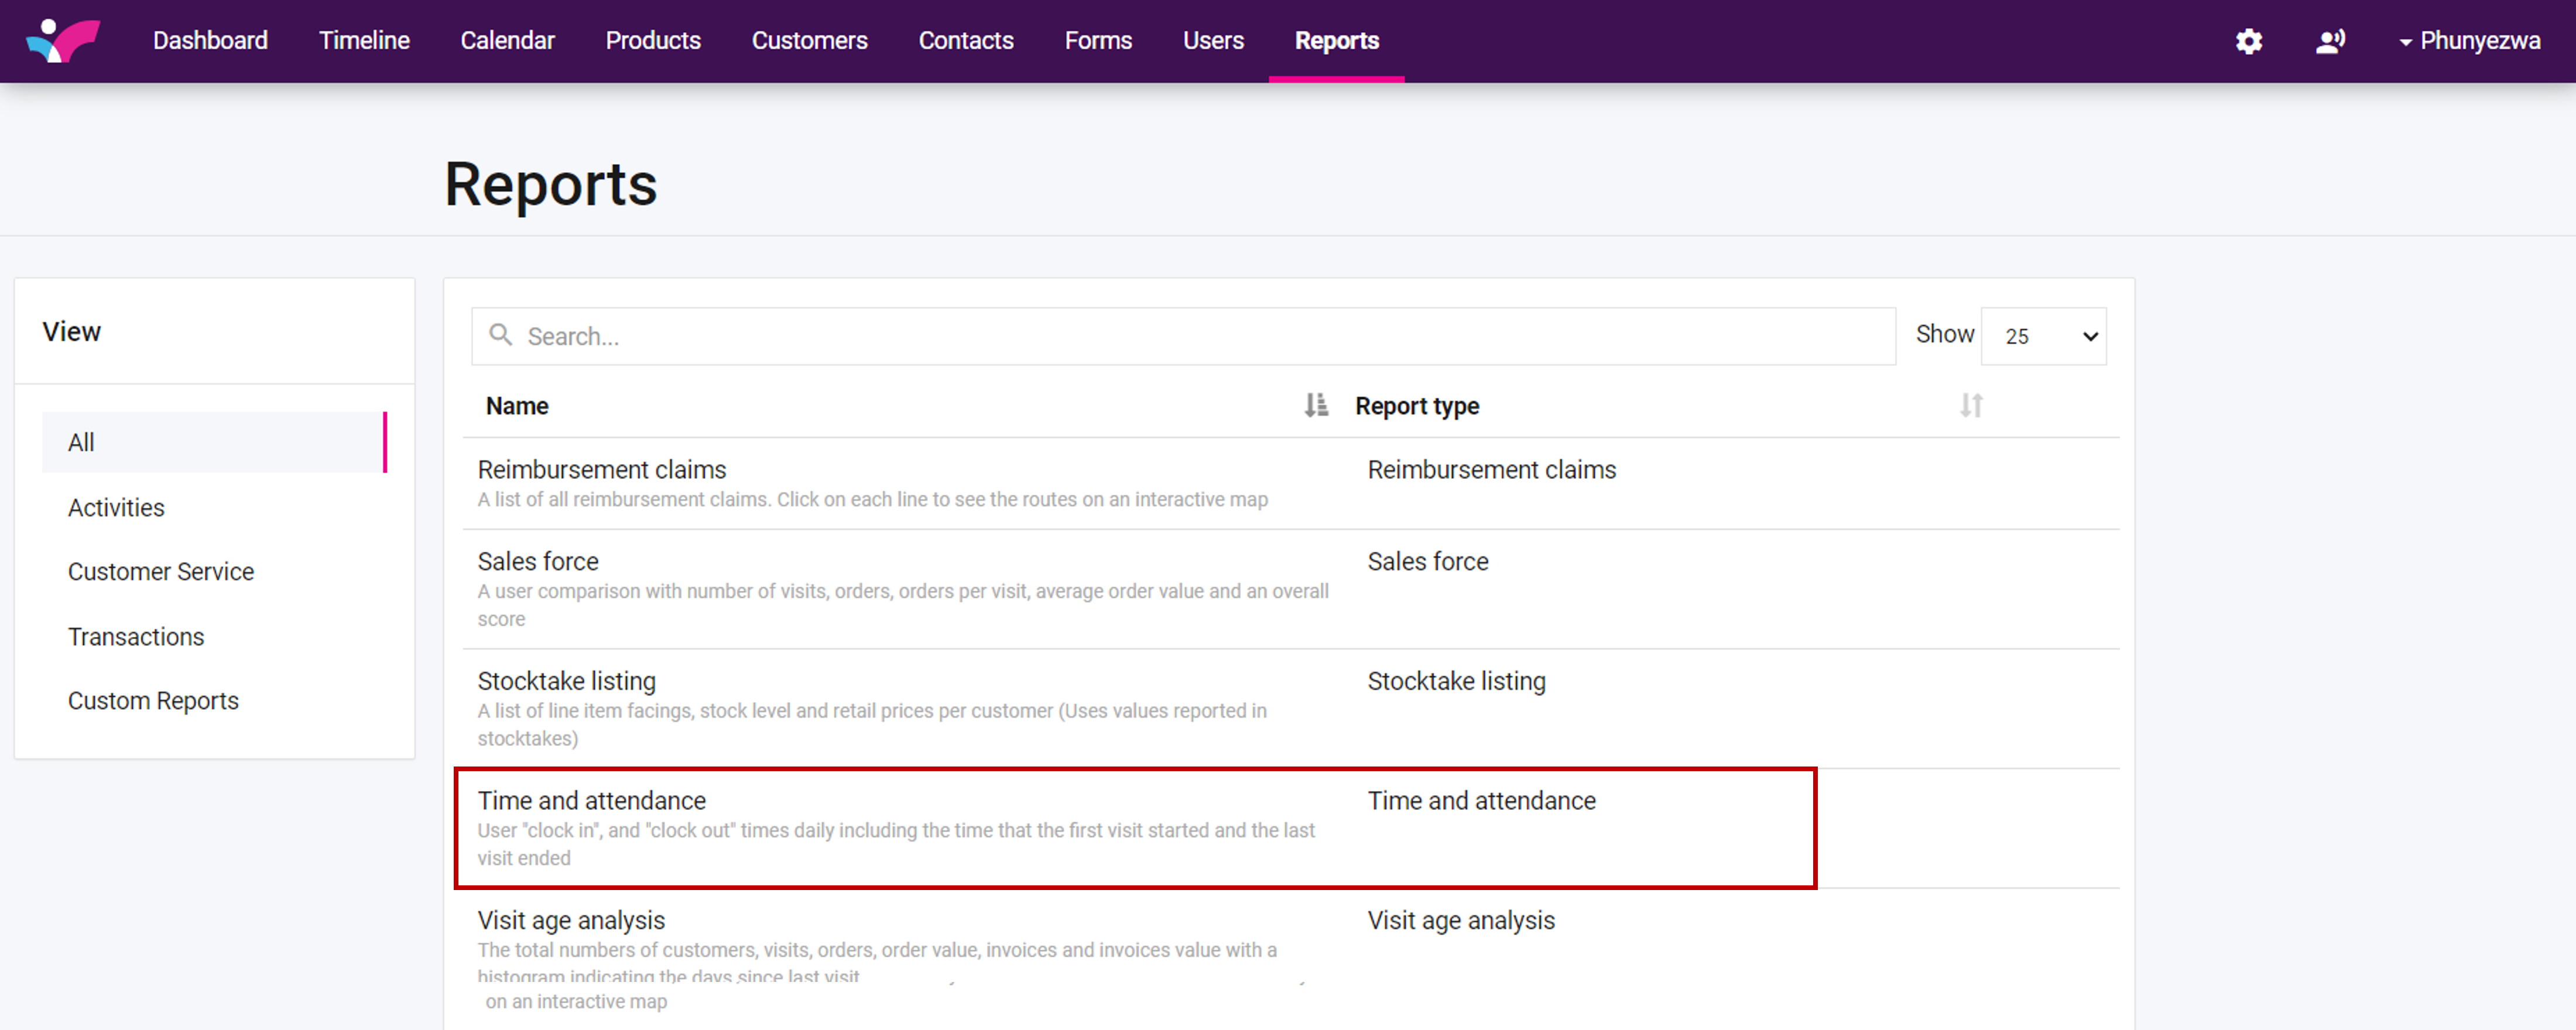Filter by Customer Service view
Image resolution: width=2576 pixels, height=1030 pixels.
pyautogui.click(x=160, y=571)
